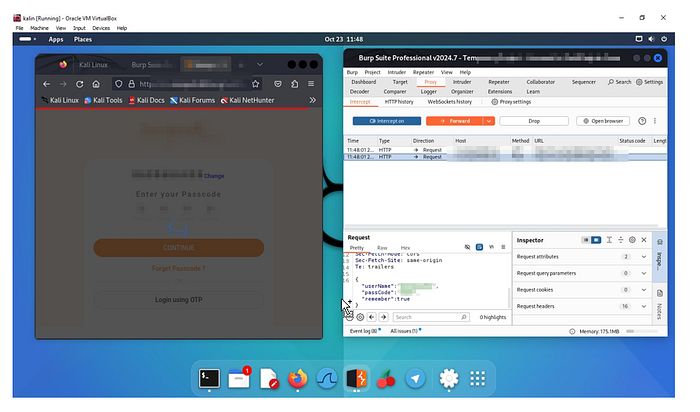This screenshot has height=412, width=700.
Task: Open system settings gear in dock
Action: [x=448, y=379]
